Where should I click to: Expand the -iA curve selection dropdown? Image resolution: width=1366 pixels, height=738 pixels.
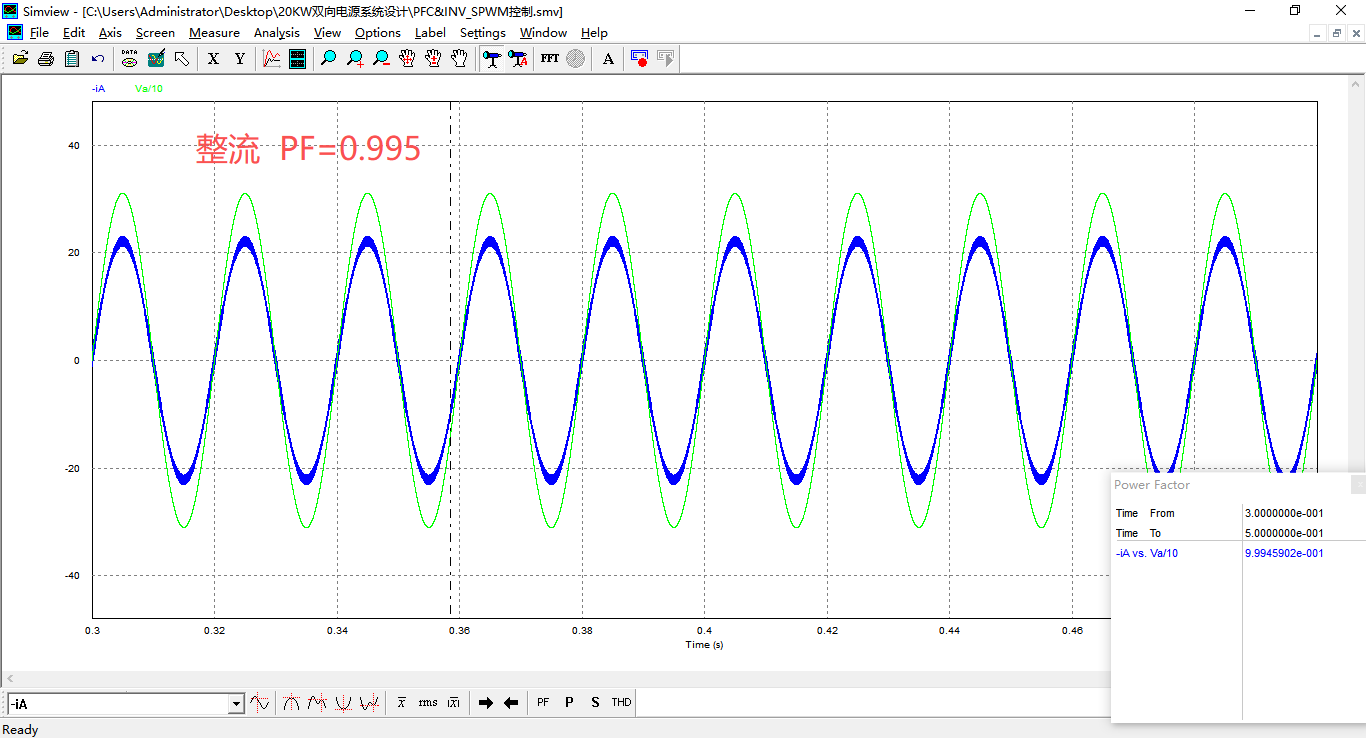236,704
